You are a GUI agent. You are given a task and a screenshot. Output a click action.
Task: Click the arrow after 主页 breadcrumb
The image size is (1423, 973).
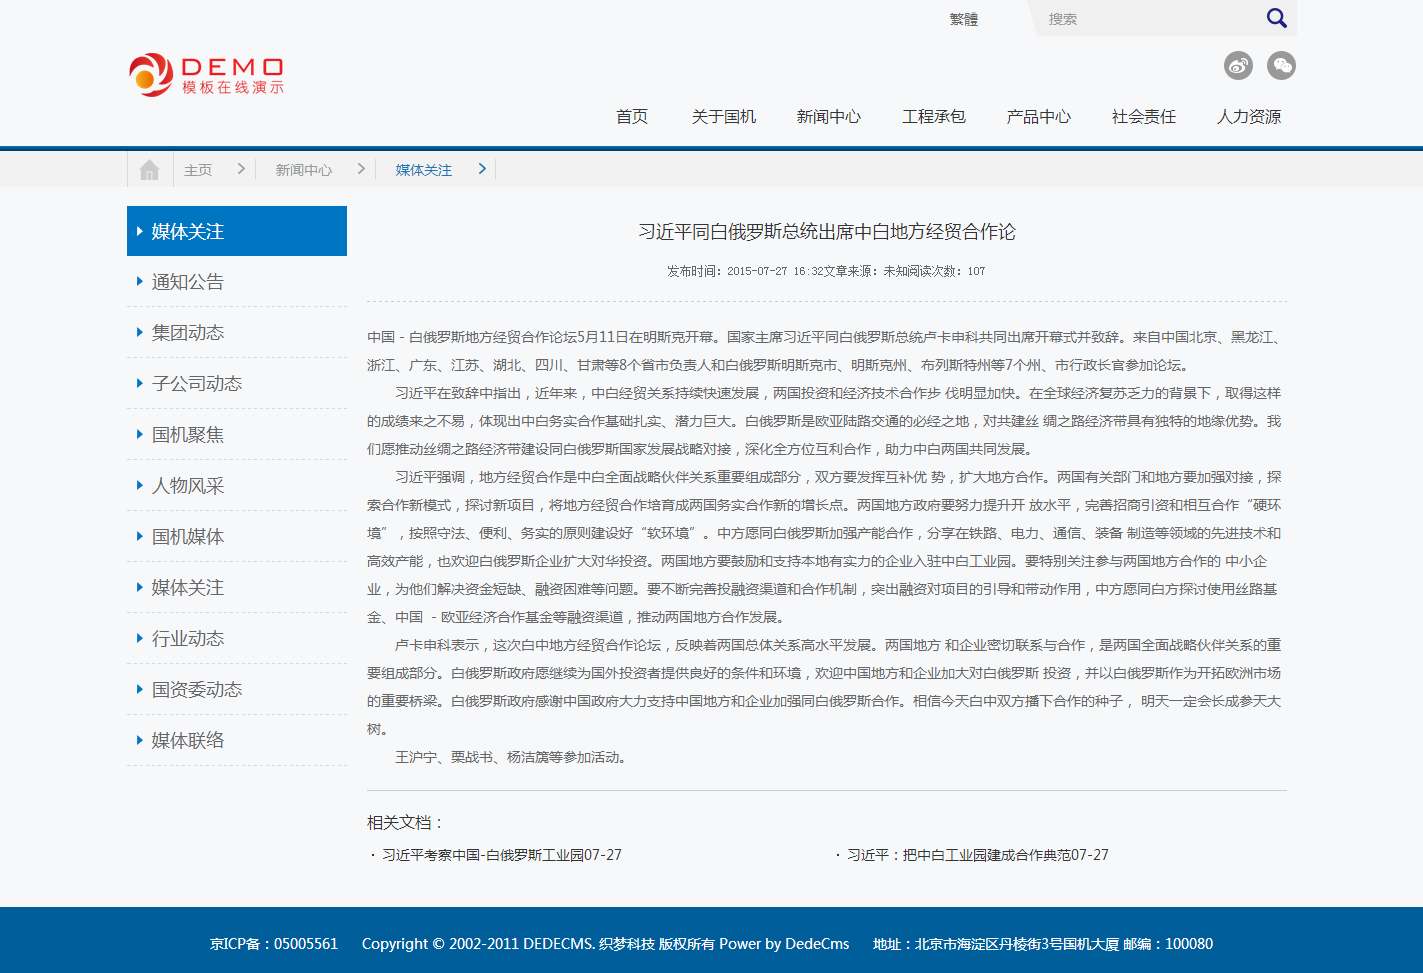(x=241, y=169)
